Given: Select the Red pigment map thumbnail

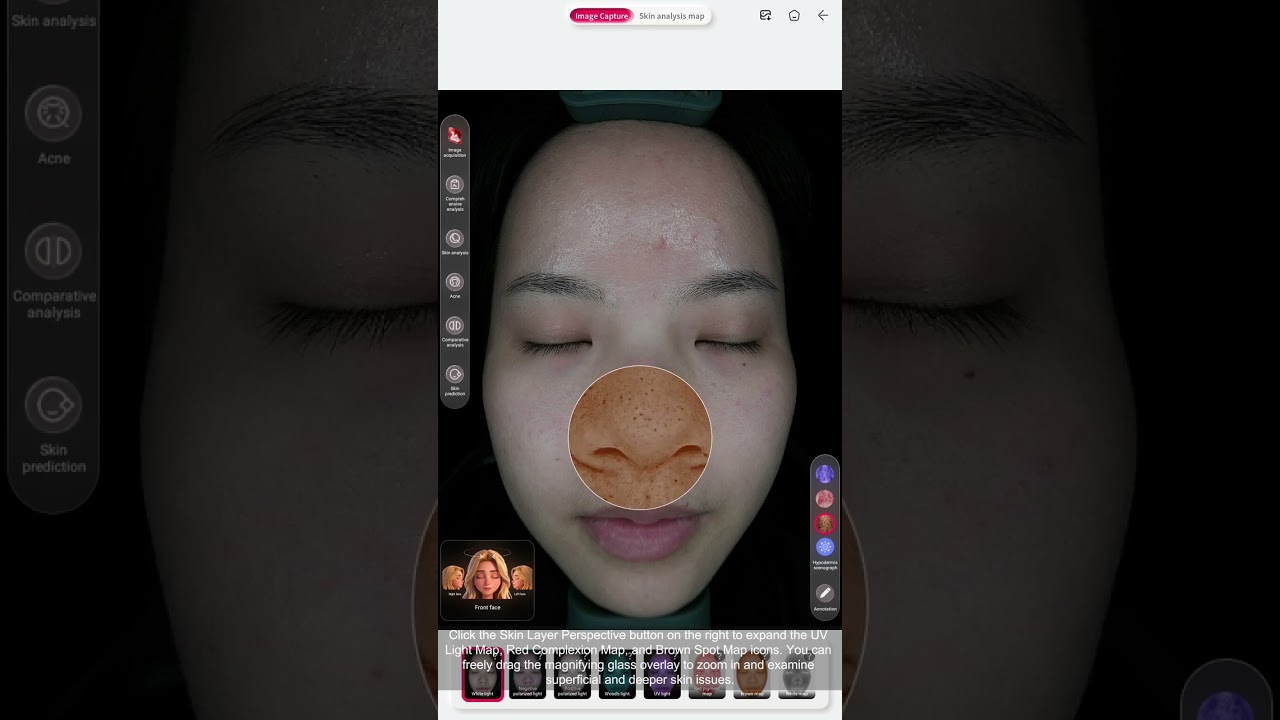Looking at the screenshot, I should 707,677.
